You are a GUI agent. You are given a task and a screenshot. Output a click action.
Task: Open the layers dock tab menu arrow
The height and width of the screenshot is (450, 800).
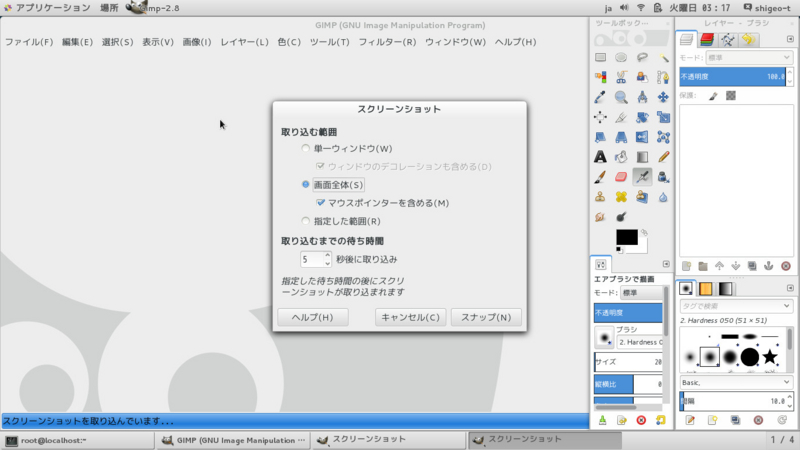(x=790, y=39)
